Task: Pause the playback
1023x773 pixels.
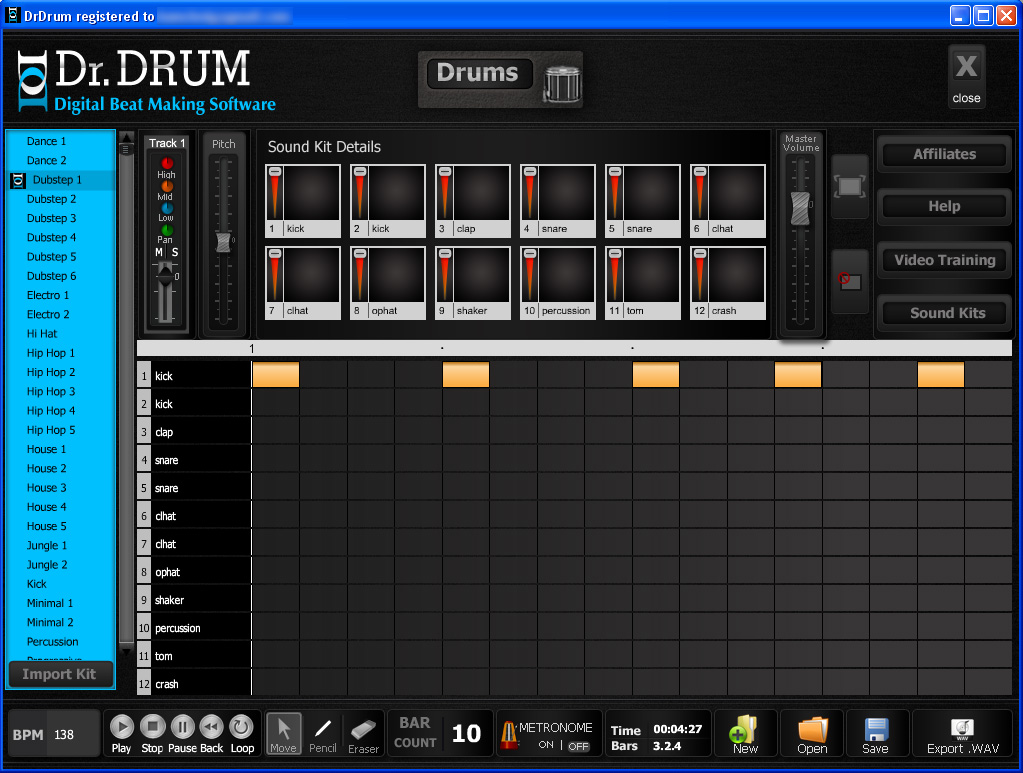Action: click(x=183, y=727)
